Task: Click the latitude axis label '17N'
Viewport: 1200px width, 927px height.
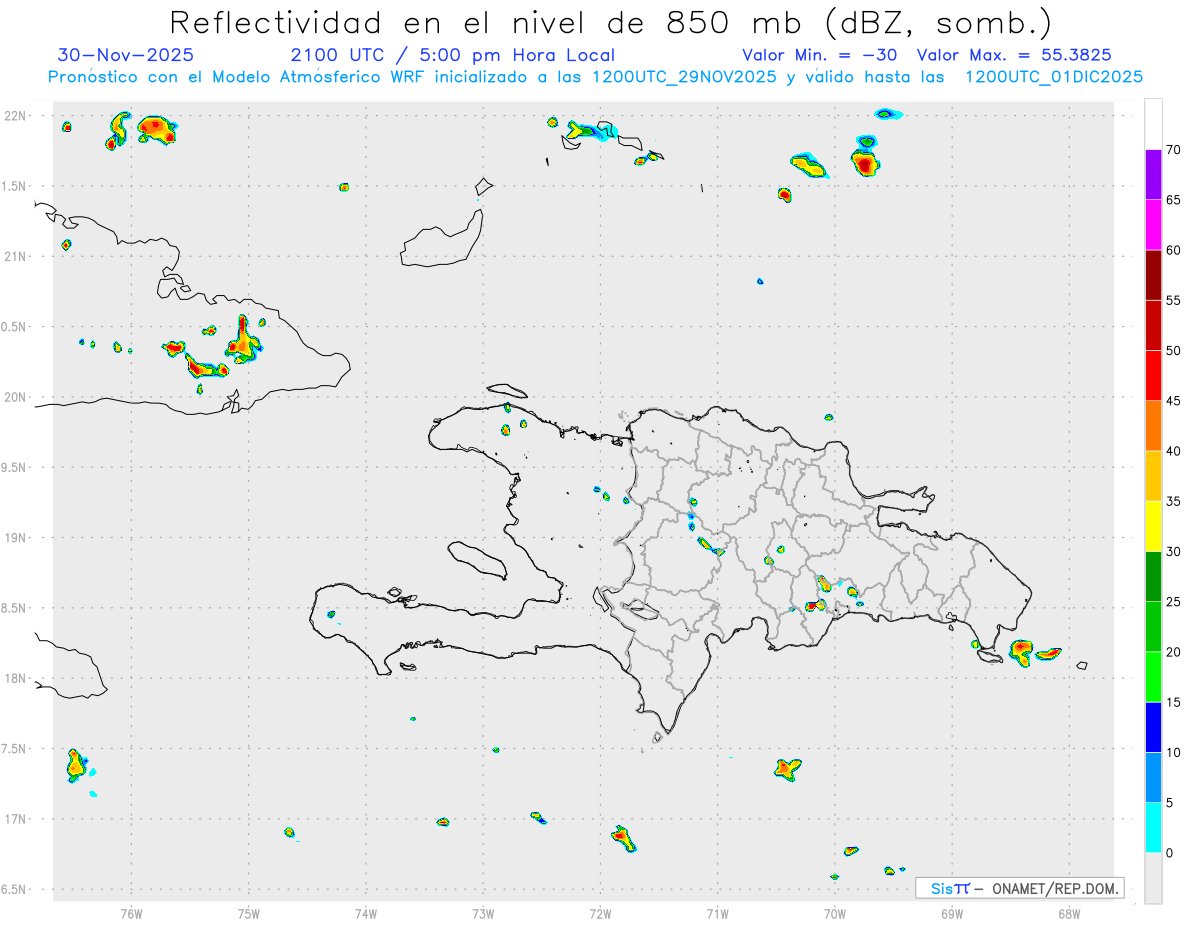Action: pos(16,819)
